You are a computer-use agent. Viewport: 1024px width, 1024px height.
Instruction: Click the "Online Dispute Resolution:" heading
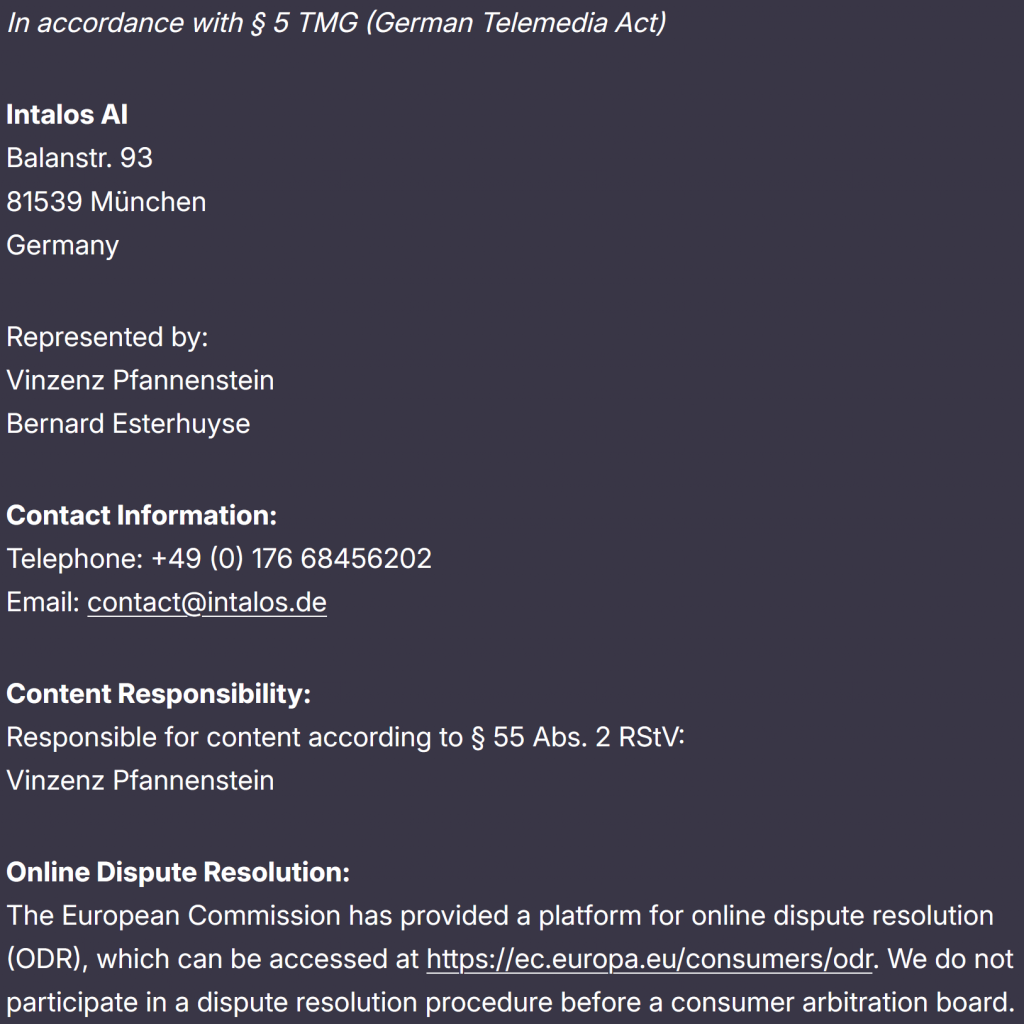pyautogui.click(x=178, y=873)
